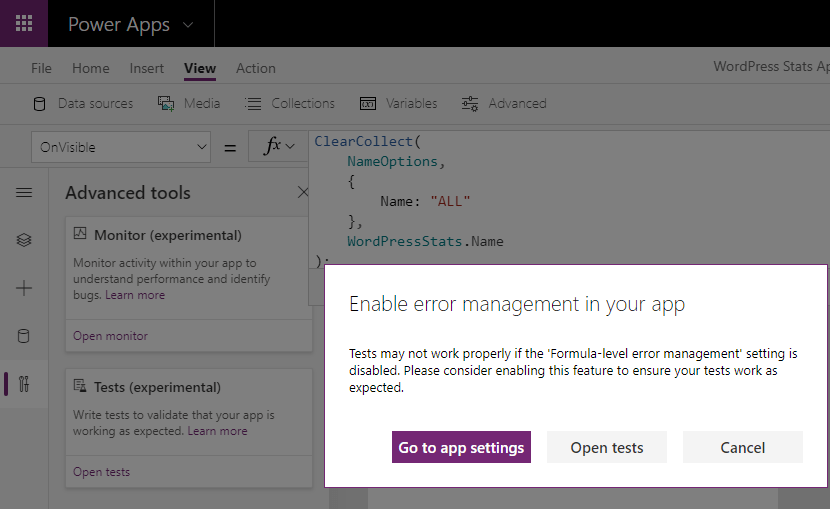
Task: Toggle the hamburger menu in left rail
Action: click(x=24, y=193)
